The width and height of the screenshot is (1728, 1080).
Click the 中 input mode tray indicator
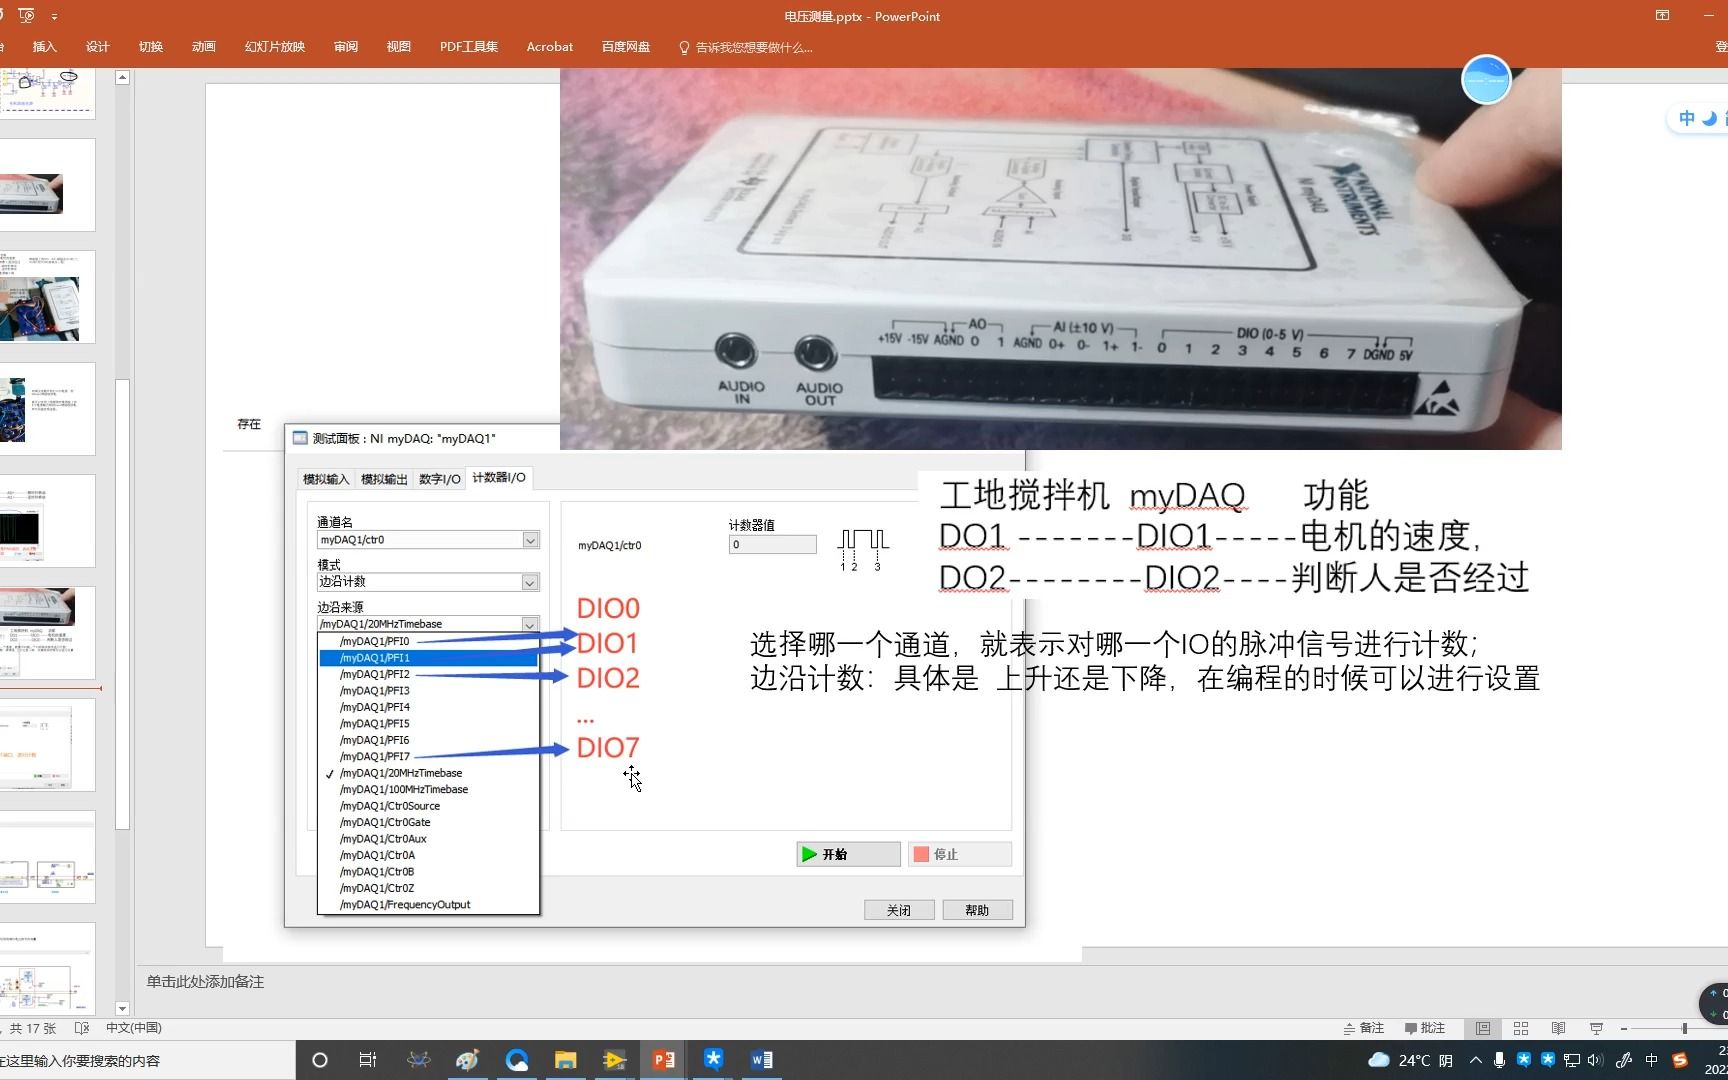pyautogui.click(x=1651, y=1060)
